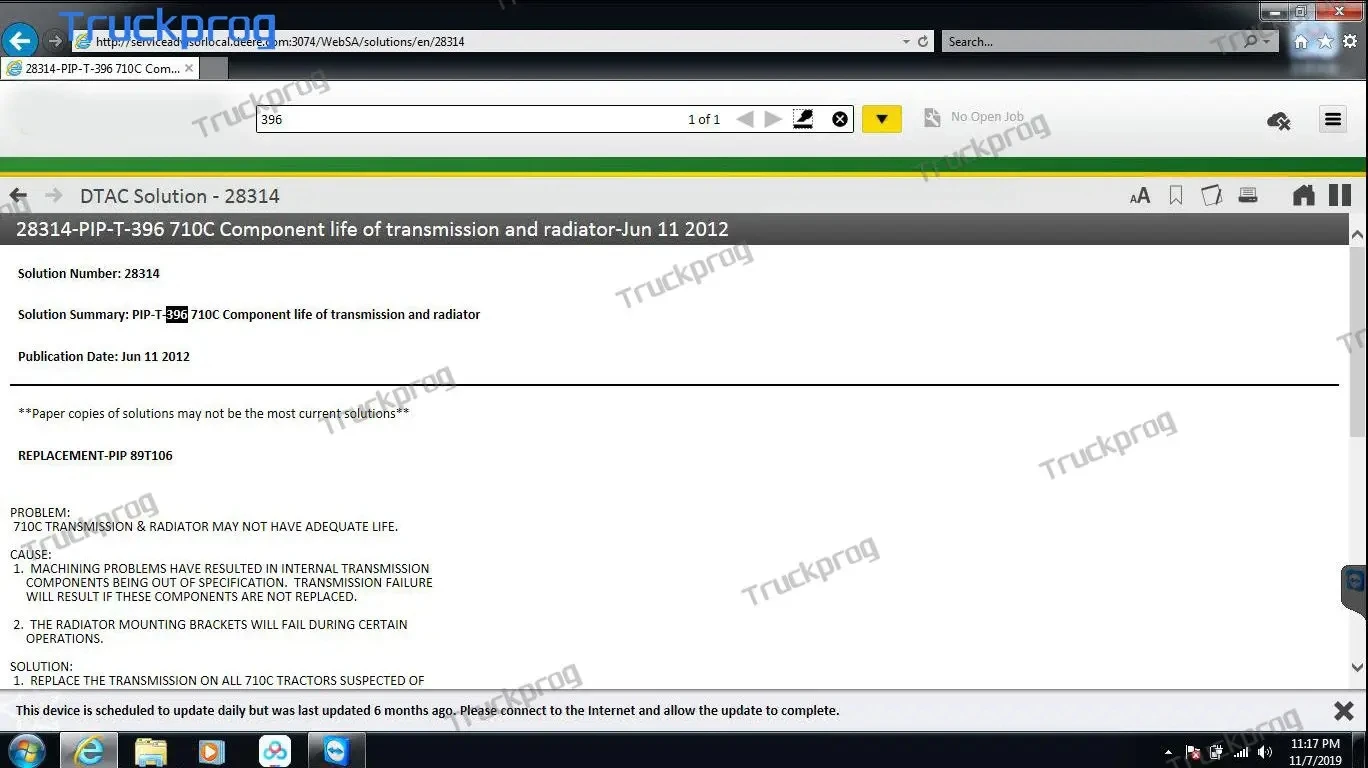
Task: Open the notes icon in document toolbar
Action: pos(1211,196)
